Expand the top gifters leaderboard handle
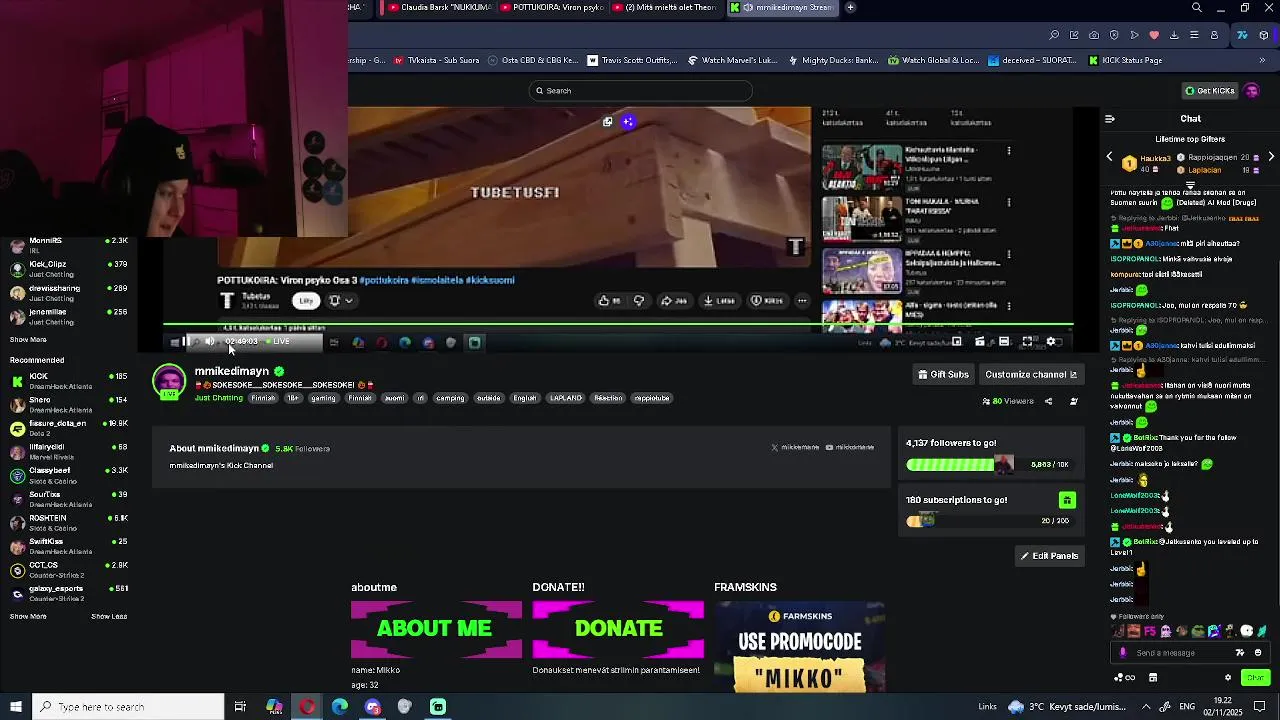The height and width of the screenshot is (720, 1280). [1190, 185]
